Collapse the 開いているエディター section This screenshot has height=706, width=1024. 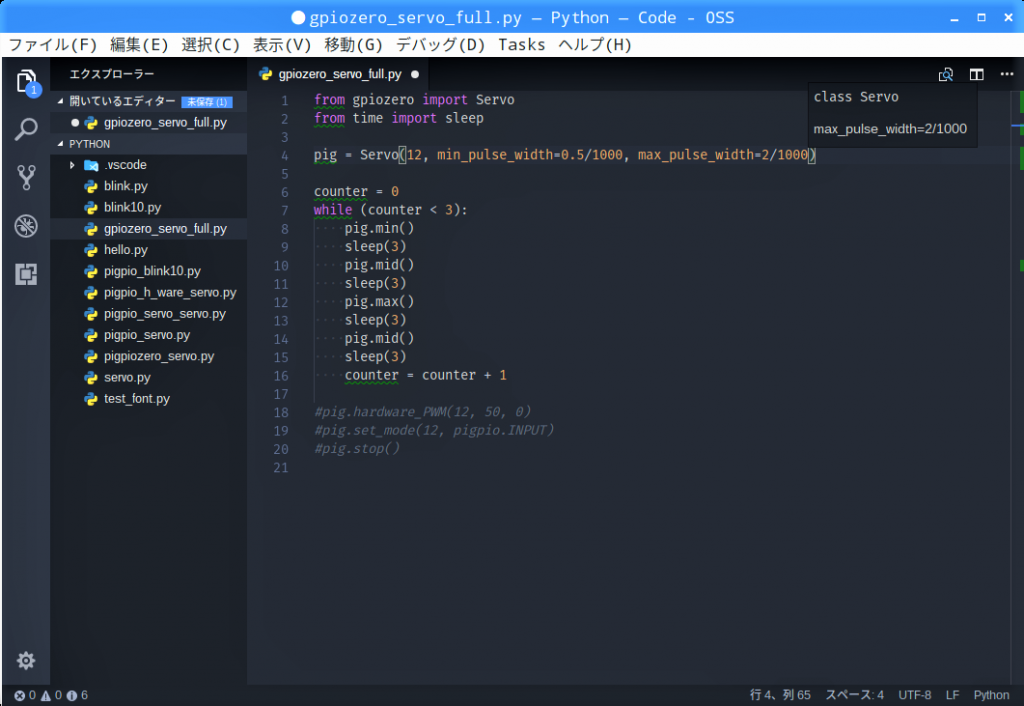[61, 101]
